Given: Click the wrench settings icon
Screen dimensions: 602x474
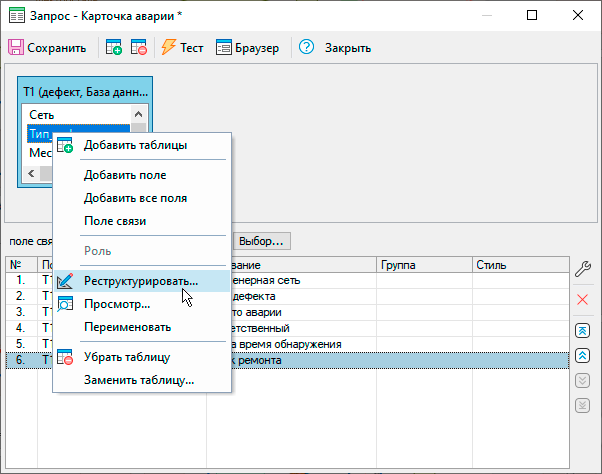Looking at the screenshot, I should click(582, 267).
